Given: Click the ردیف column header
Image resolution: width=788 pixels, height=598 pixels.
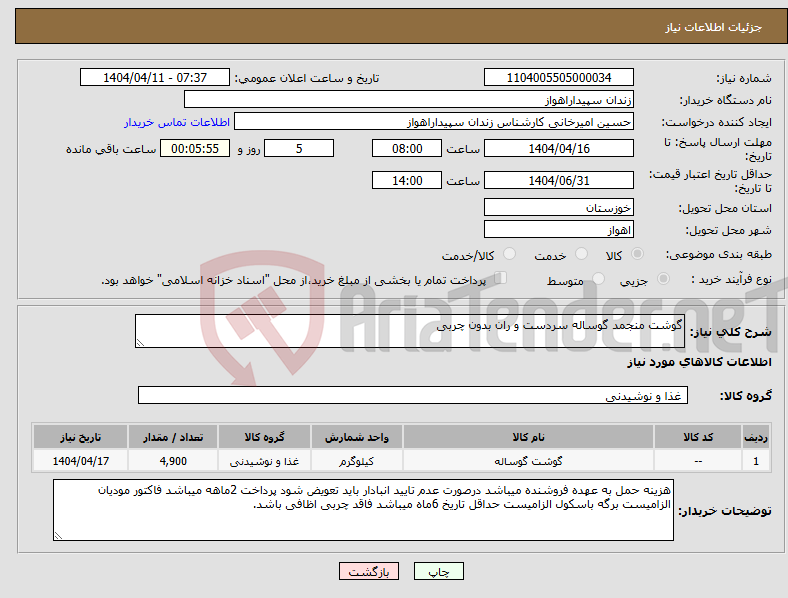Looking at the screenshot, I should tap(756, 437).
